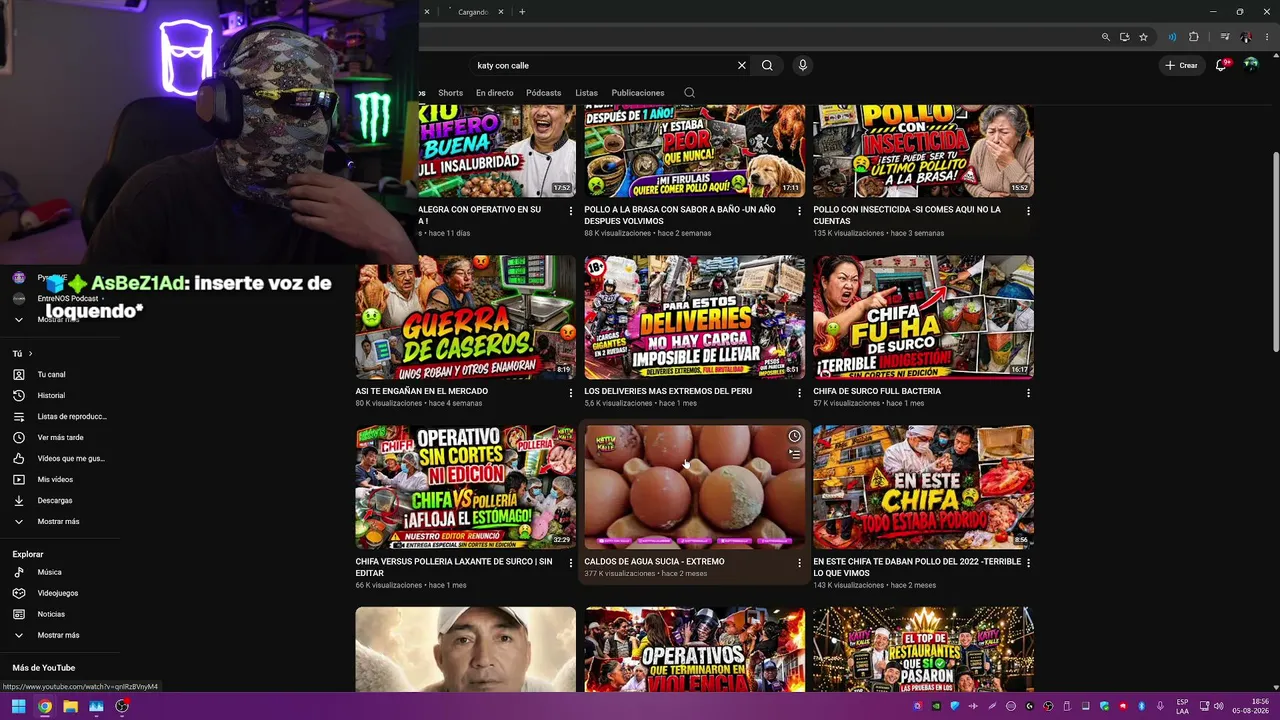Open options menu for POLLO CON INSECTICIDA video
This screenshot has height=720, width=1280.
[1028, 211]
